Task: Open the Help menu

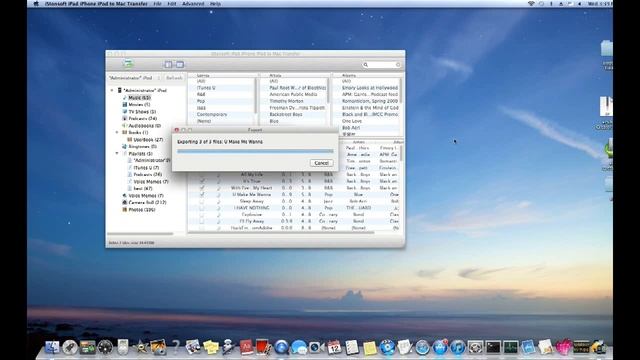Action: point(215,4)
